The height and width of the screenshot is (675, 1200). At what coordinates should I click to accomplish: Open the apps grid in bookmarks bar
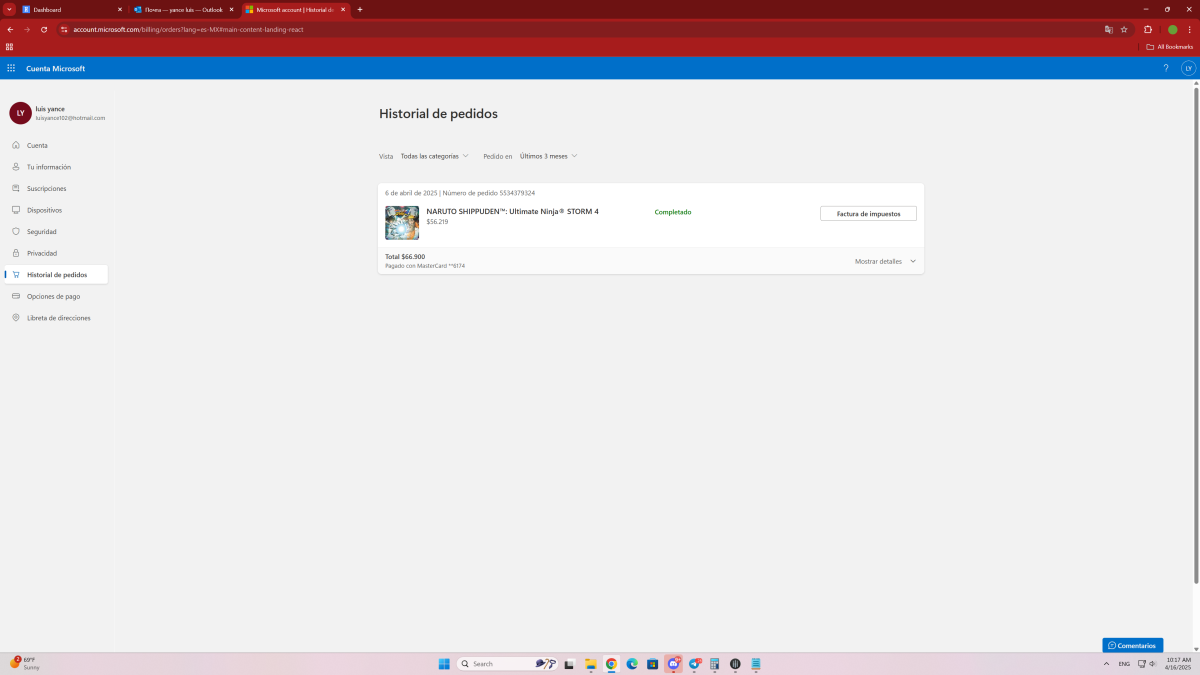(x=9, y=46)
